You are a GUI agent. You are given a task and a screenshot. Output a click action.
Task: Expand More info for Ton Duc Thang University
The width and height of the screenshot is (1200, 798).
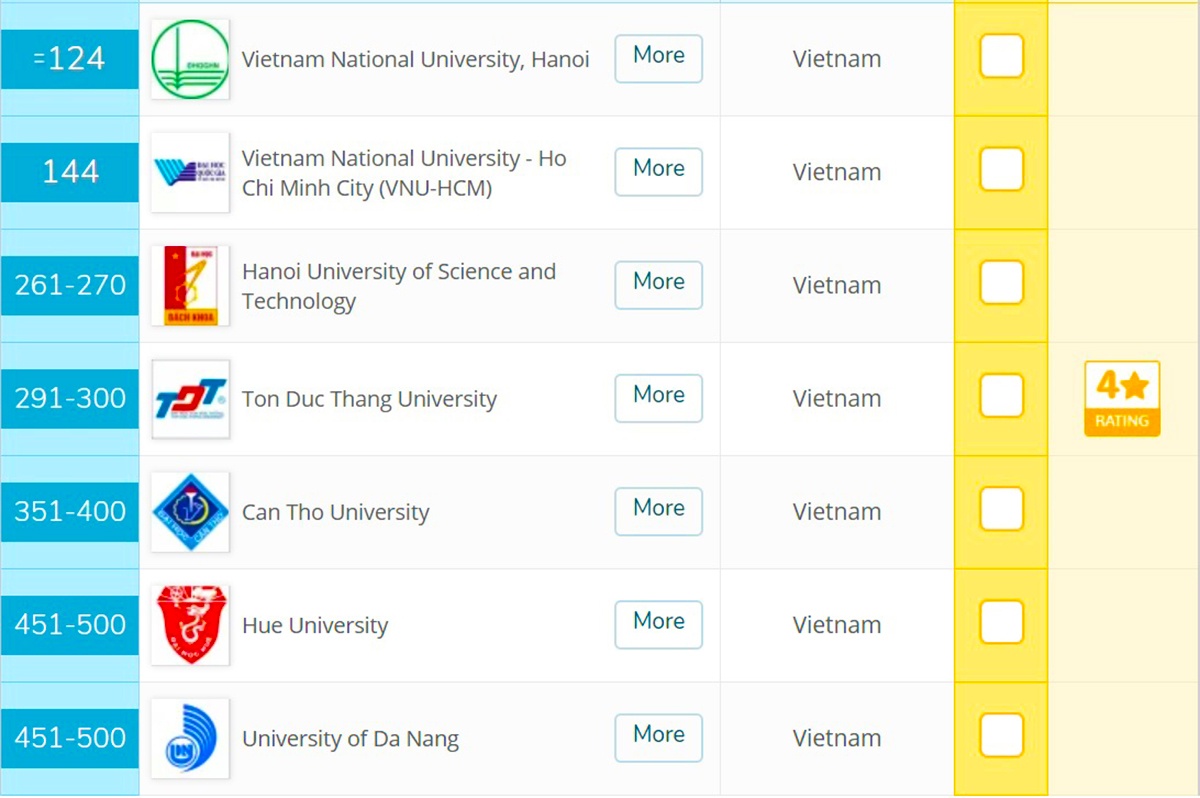pyautogui.click(x=658, y=397)
